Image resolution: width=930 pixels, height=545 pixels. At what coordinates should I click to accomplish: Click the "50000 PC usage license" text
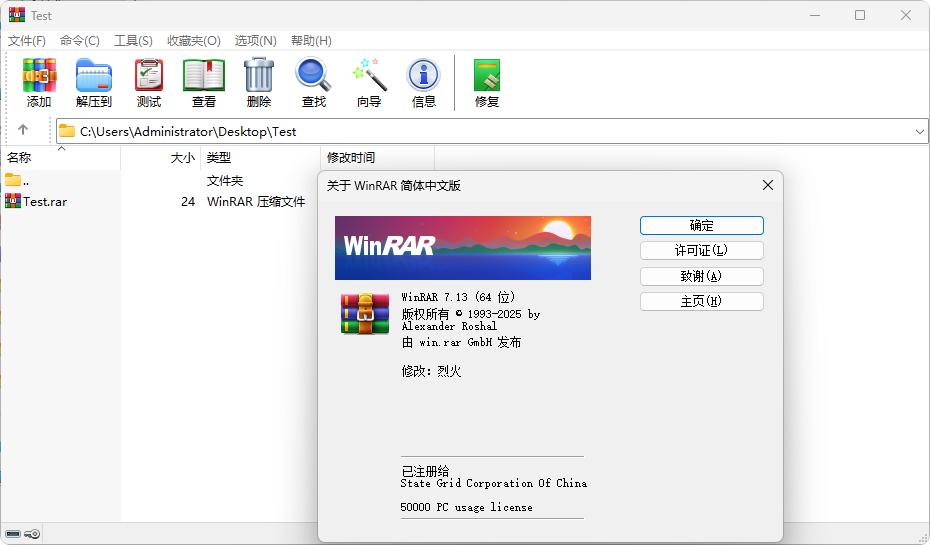tap(466, 508)
